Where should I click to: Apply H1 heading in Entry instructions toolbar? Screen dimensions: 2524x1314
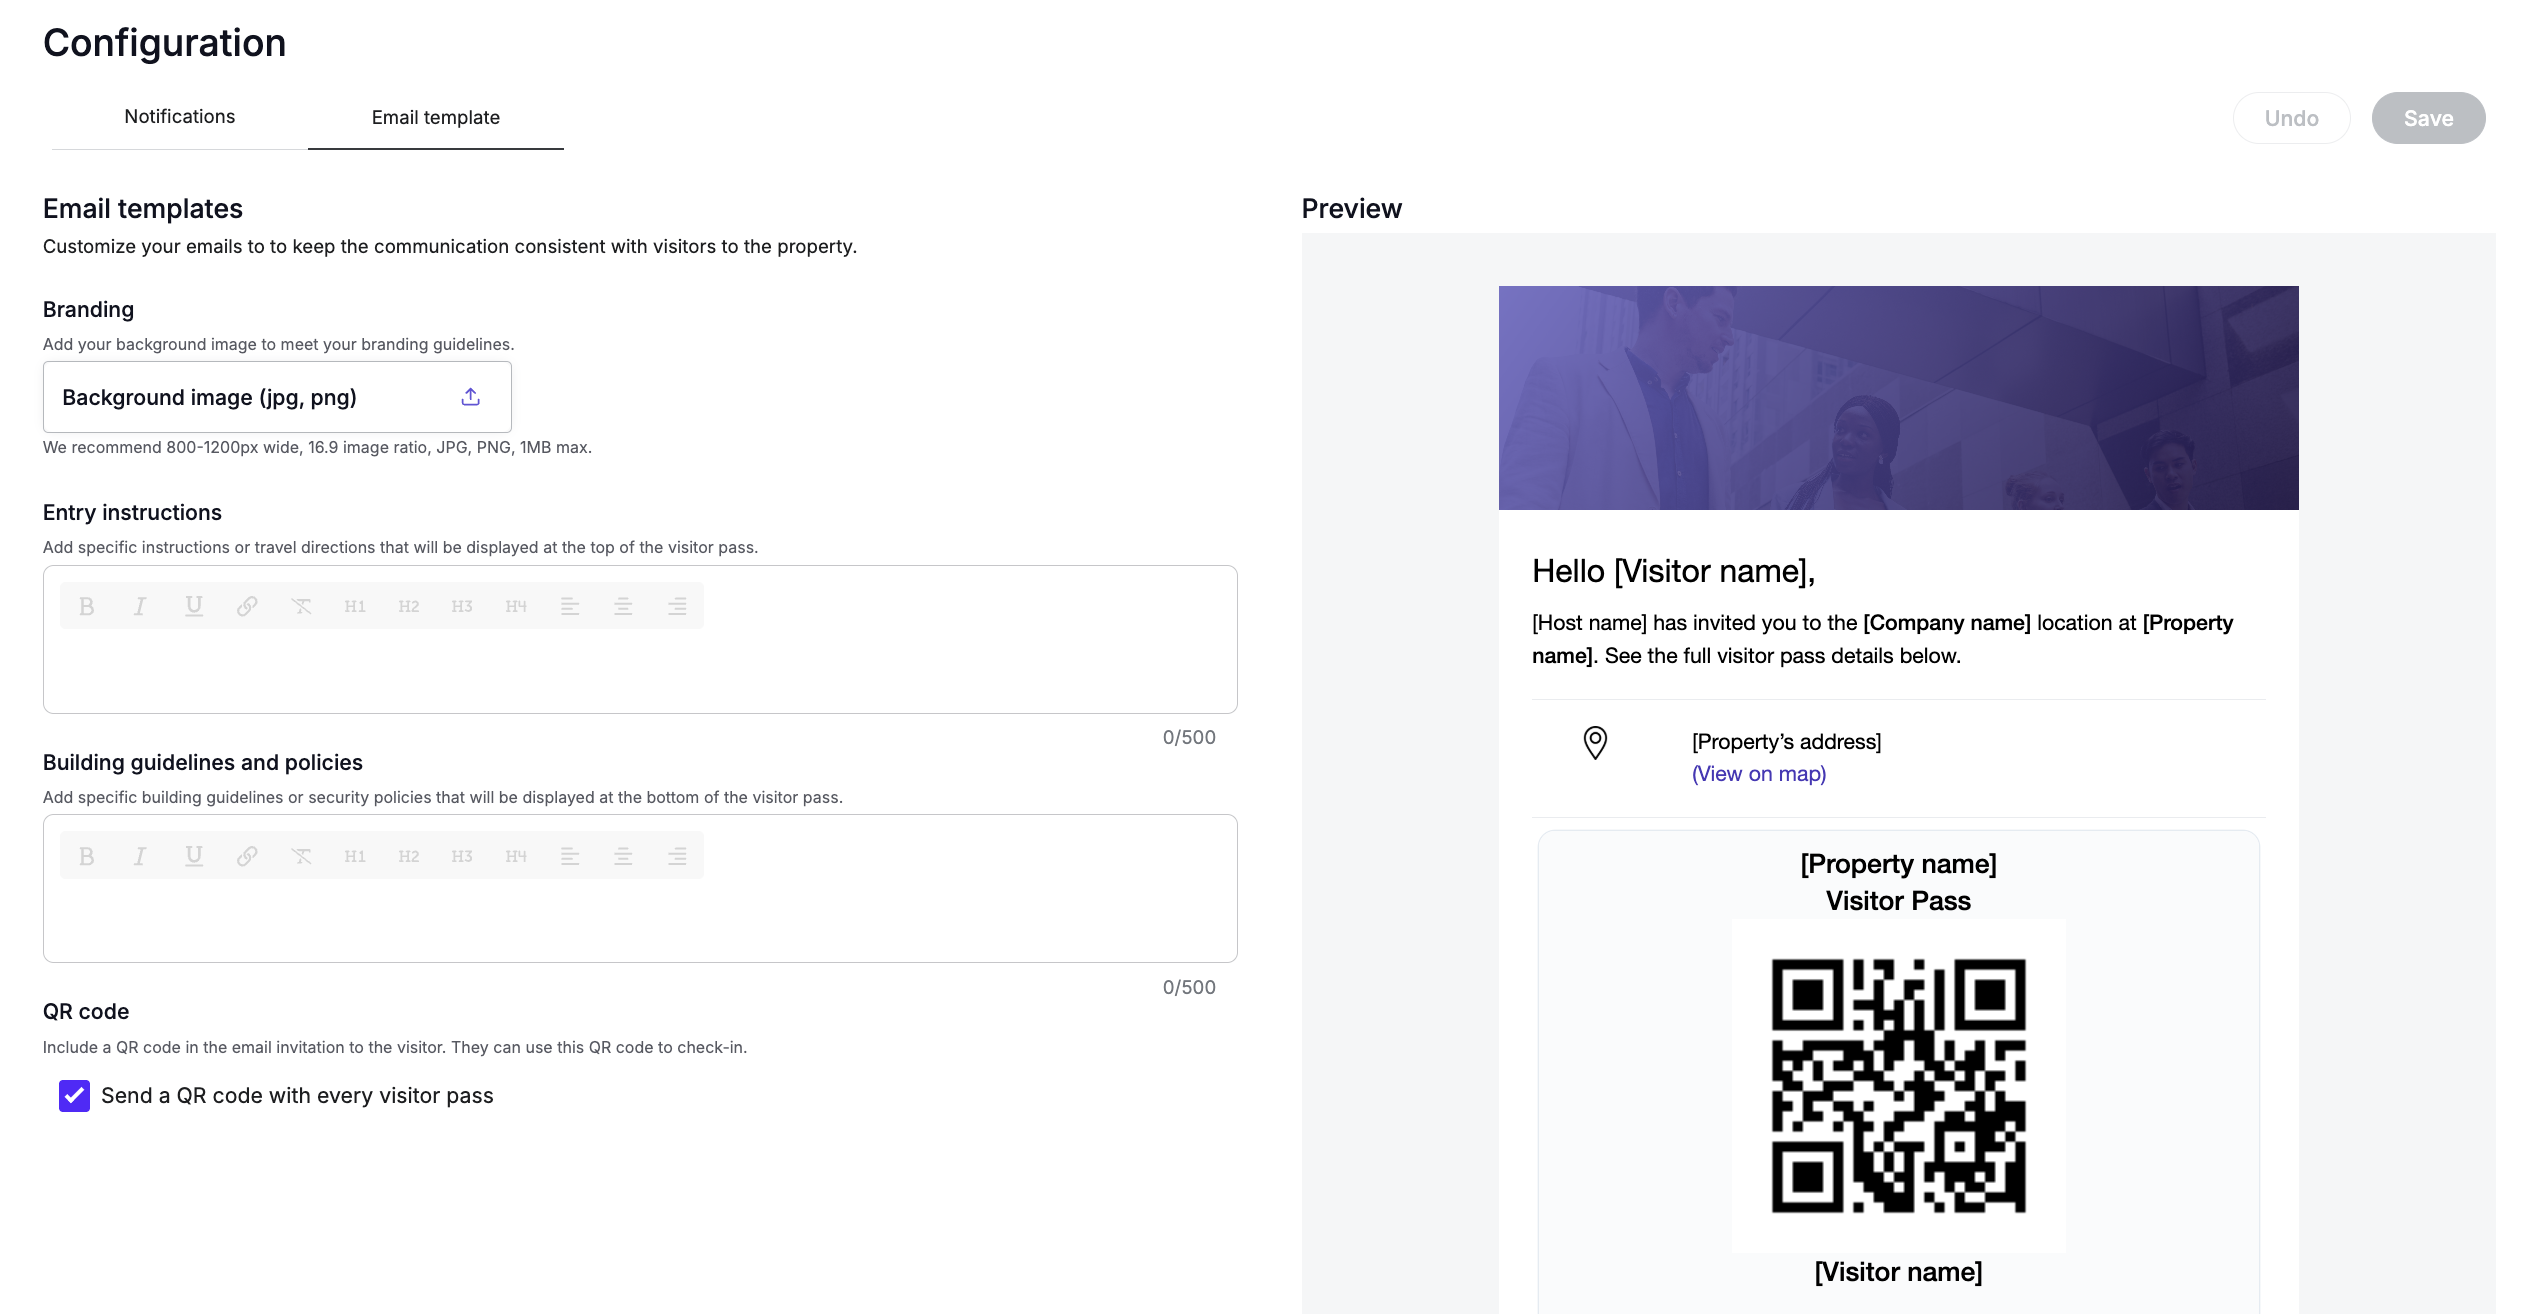[x=355, y=606]
